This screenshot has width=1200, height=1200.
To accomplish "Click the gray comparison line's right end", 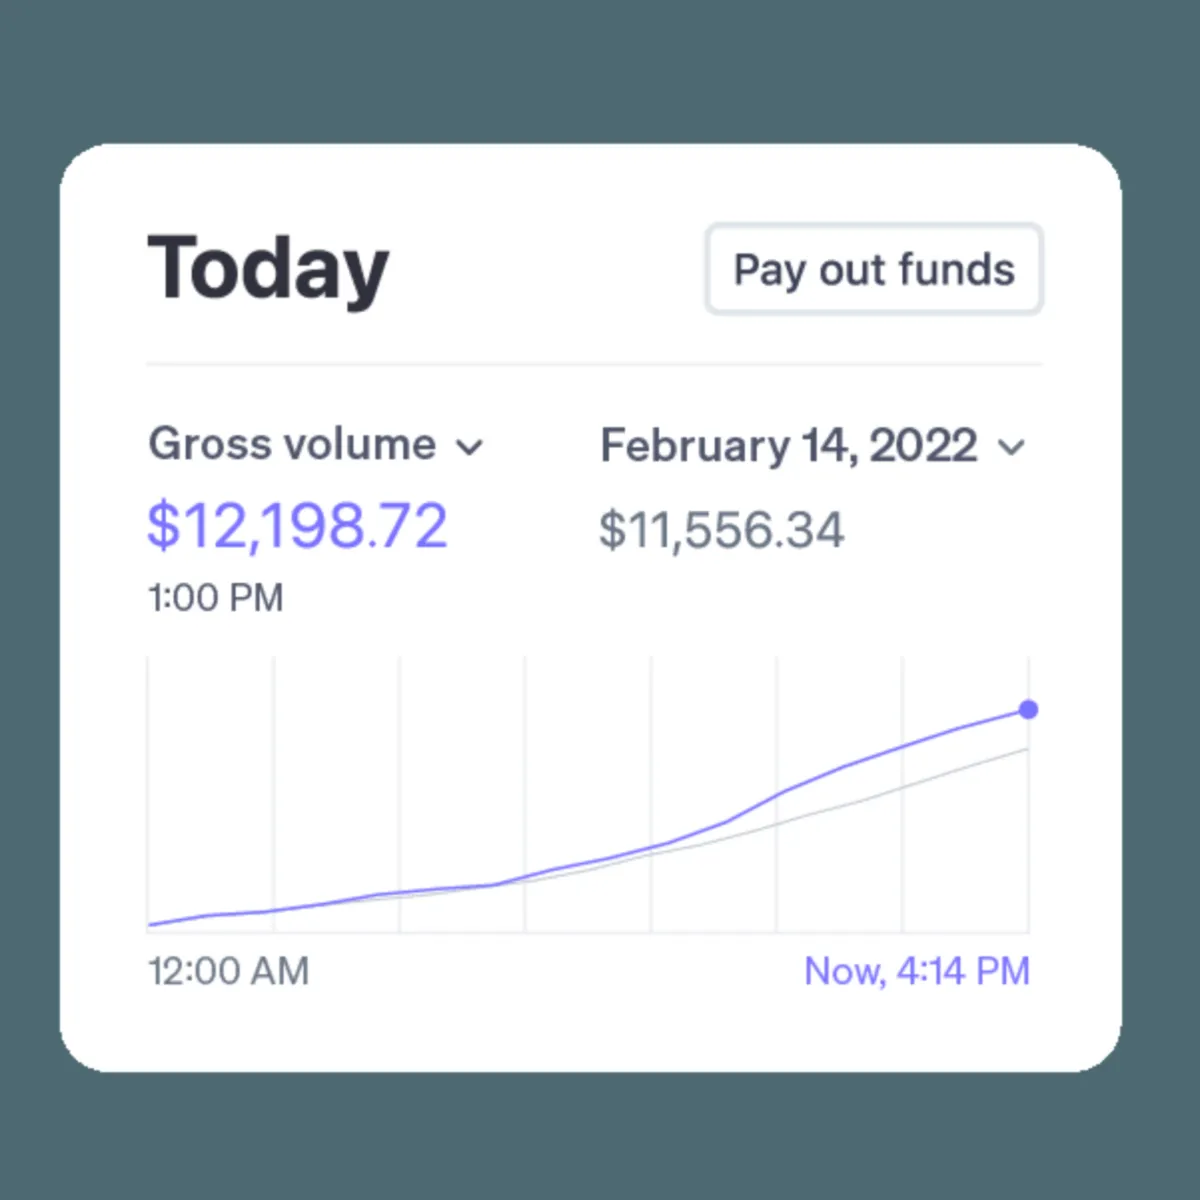I will pyautogui.click(x=1024, y=750).
